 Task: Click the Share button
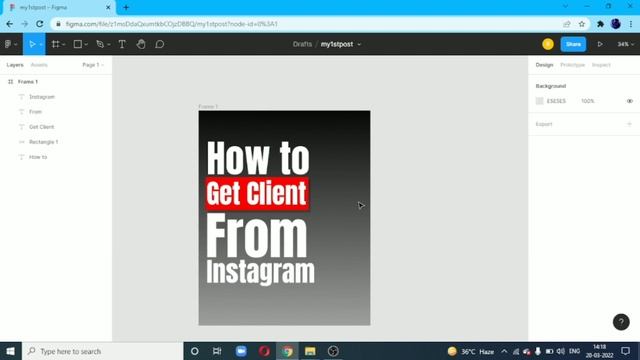tap(573, 44)
